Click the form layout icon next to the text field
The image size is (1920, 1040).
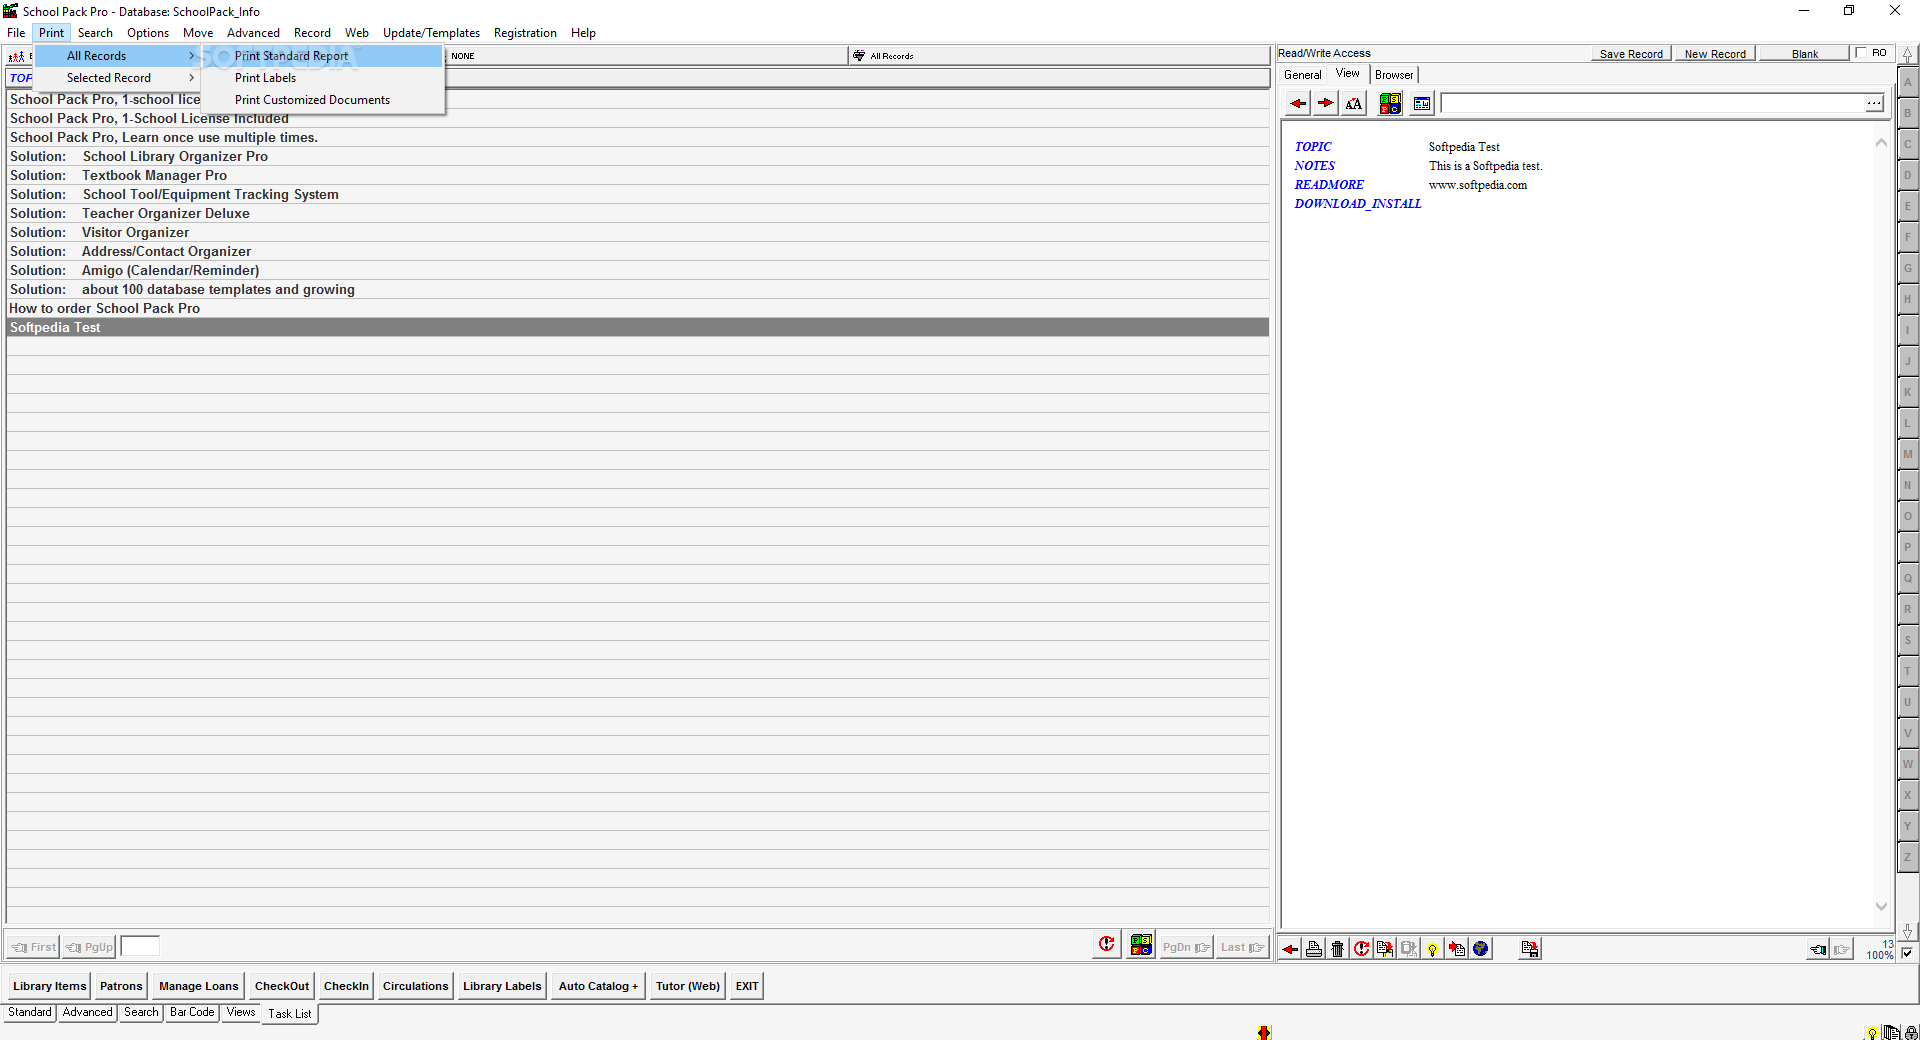point(1422,103)
